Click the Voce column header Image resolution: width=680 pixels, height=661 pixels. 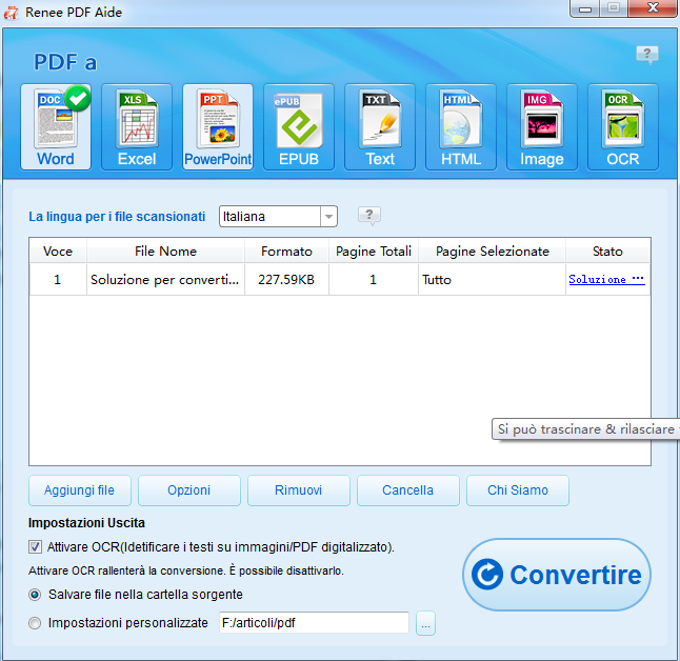tap(58, 251)
